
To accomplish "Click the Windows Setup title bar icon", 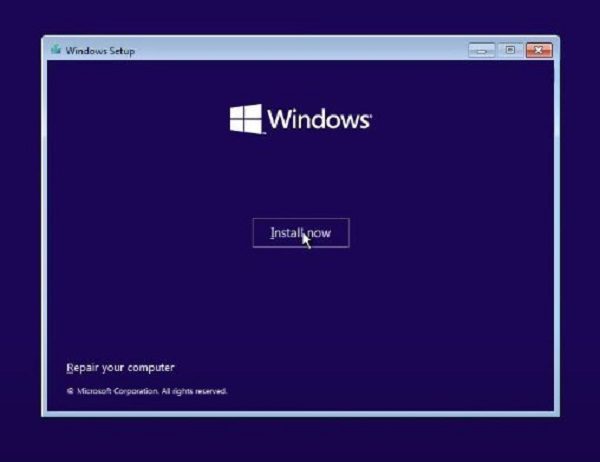I will coord(56,50).
